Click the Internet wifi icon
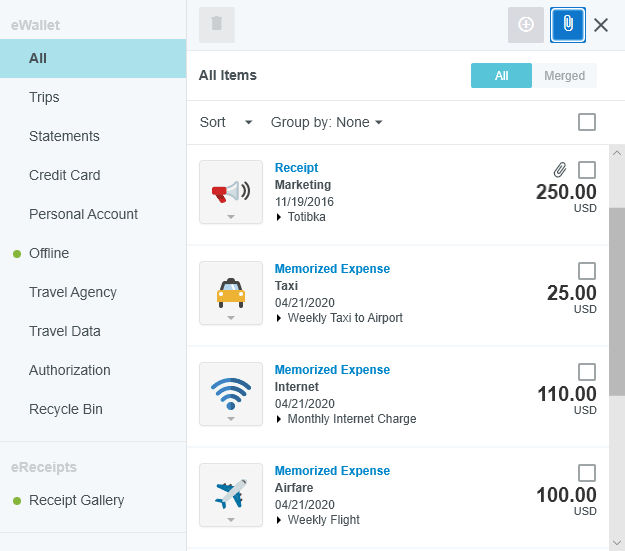625x551 pixels. point(231,394)
